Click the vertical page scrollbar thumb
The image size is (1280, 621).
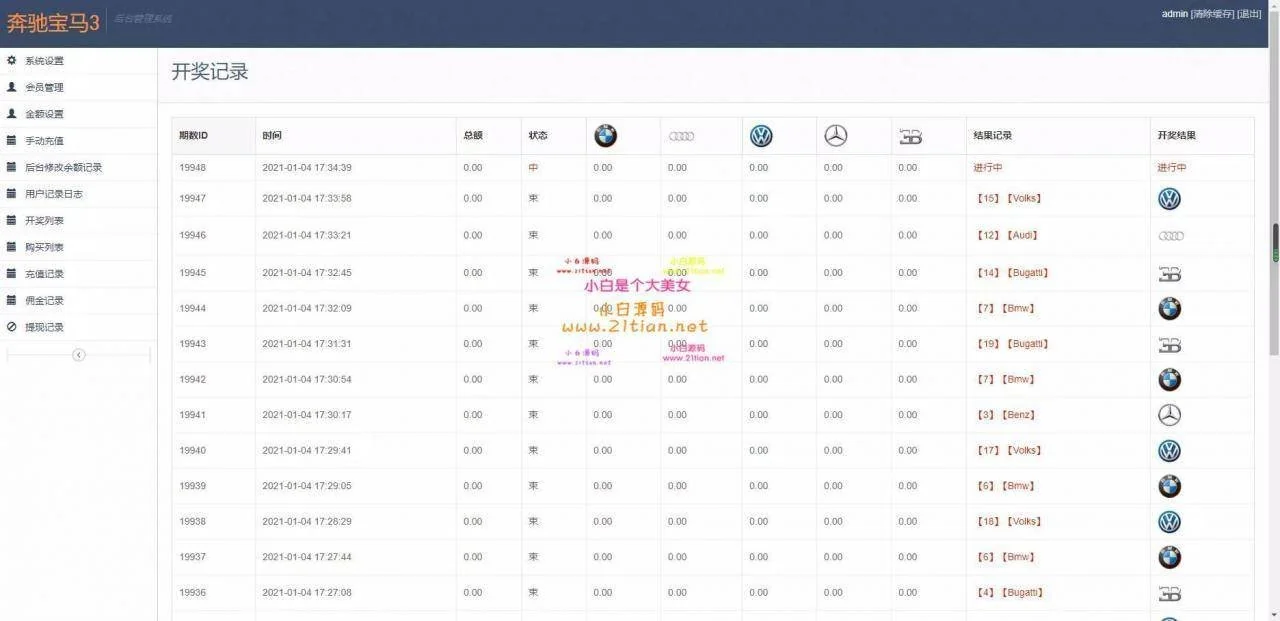(1275, 242)
